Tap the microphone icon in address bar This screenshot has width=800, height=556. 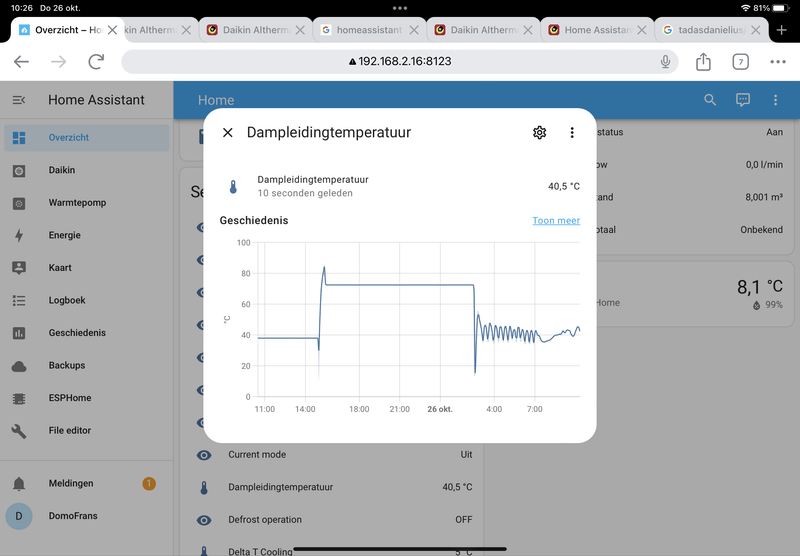(665, 62)
